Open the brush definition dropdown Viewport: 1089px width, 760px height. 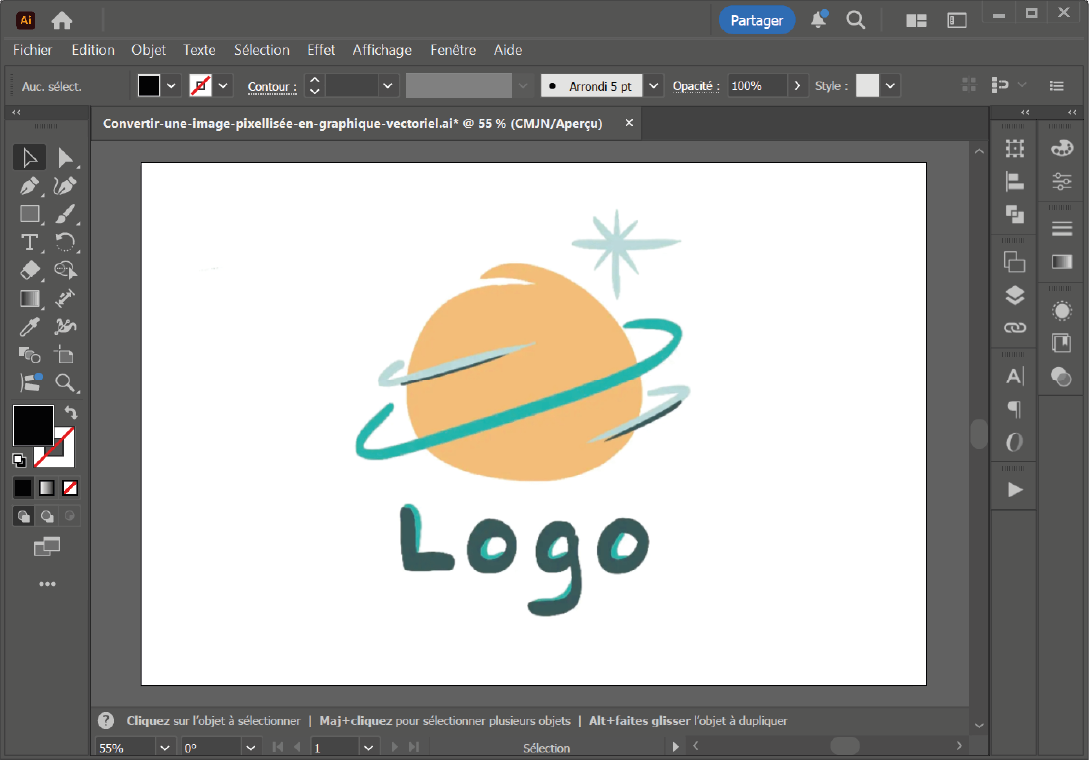(654, 86)
